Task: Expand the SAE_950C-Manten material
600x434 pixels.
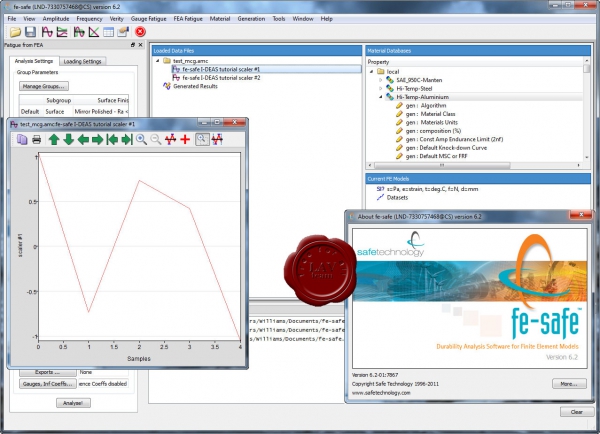Action: point(380,80)
